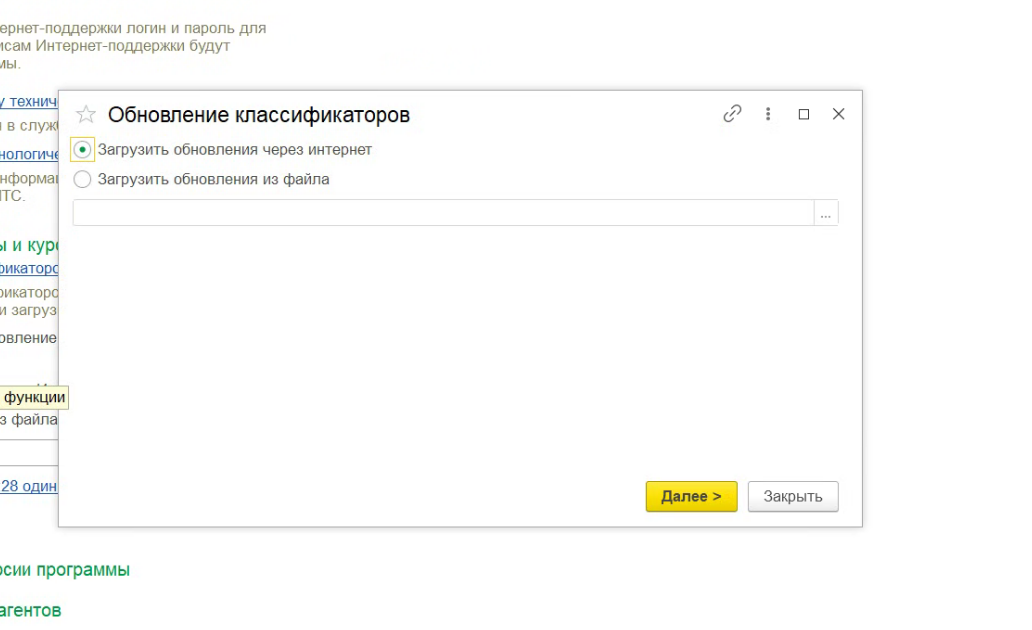Click inside the file path input field
This screenshot has height=630, width=1032.
(440, 212)
